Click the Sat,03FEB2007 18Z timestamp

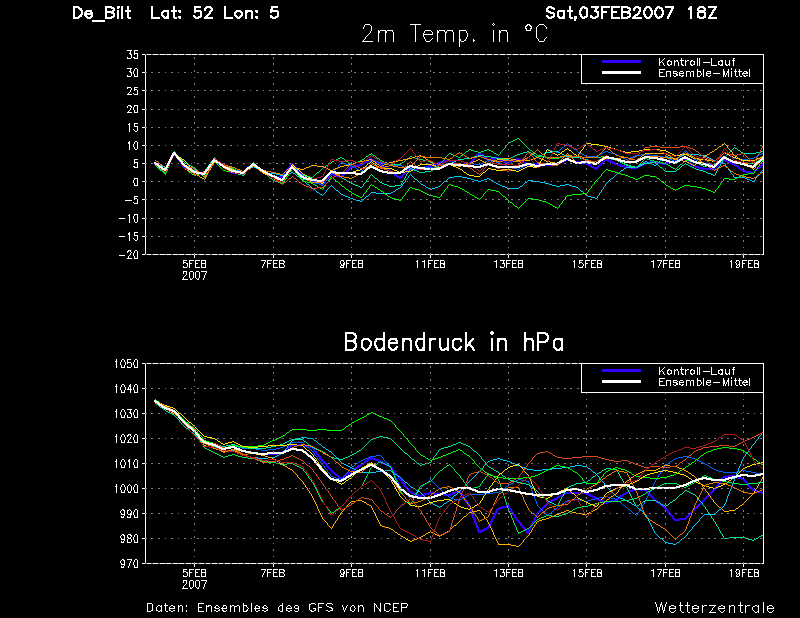[631, 13]
